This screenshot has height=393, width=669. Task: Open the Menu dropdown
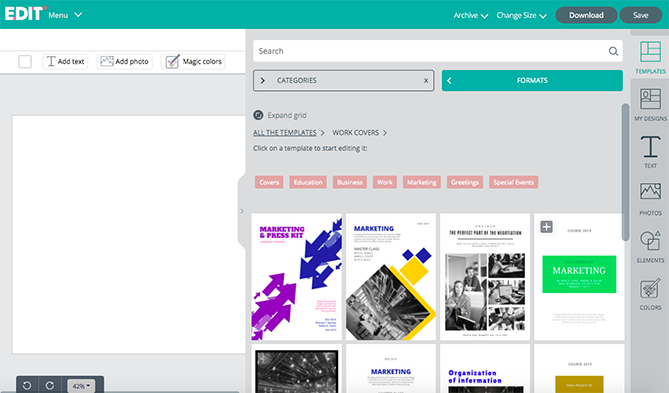click(65, 15)
